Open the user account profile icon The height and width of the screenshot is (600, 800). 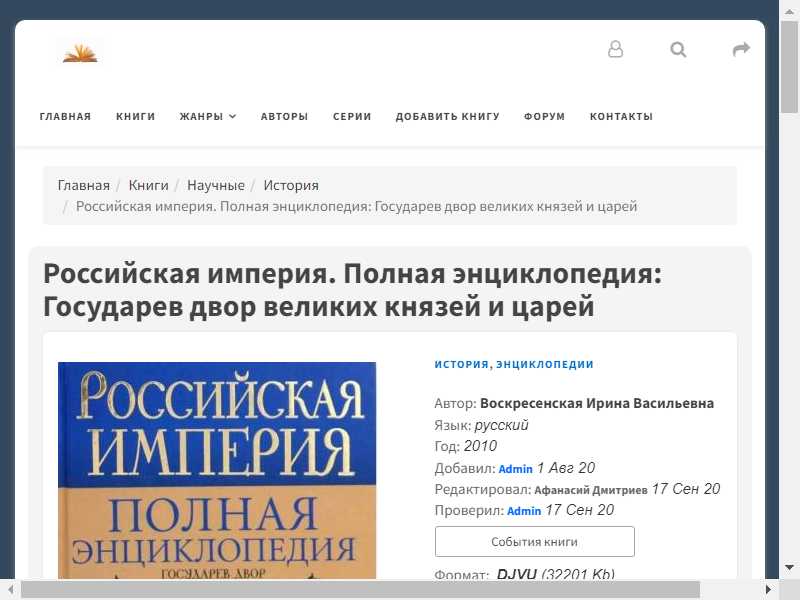pos(615,49)
